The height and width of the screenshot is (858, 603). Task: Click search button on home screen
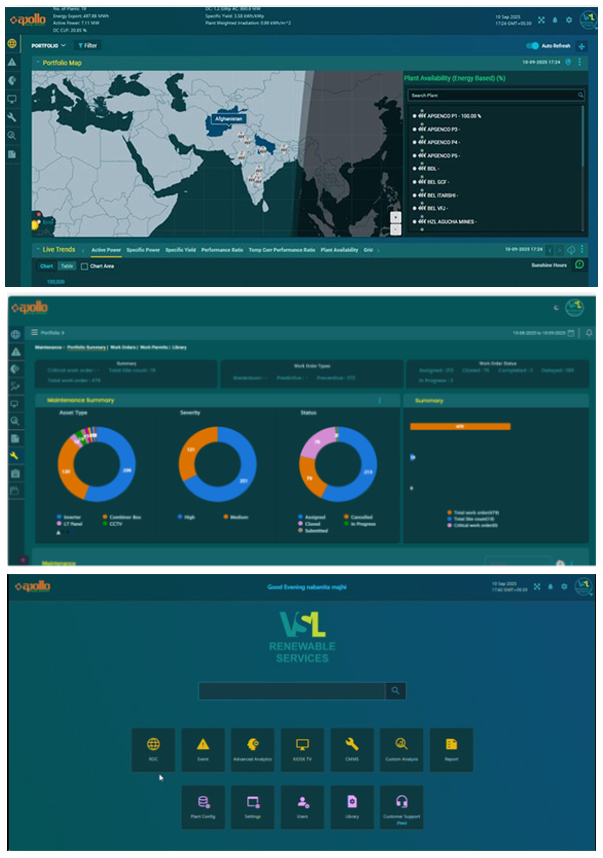[396, 691]
